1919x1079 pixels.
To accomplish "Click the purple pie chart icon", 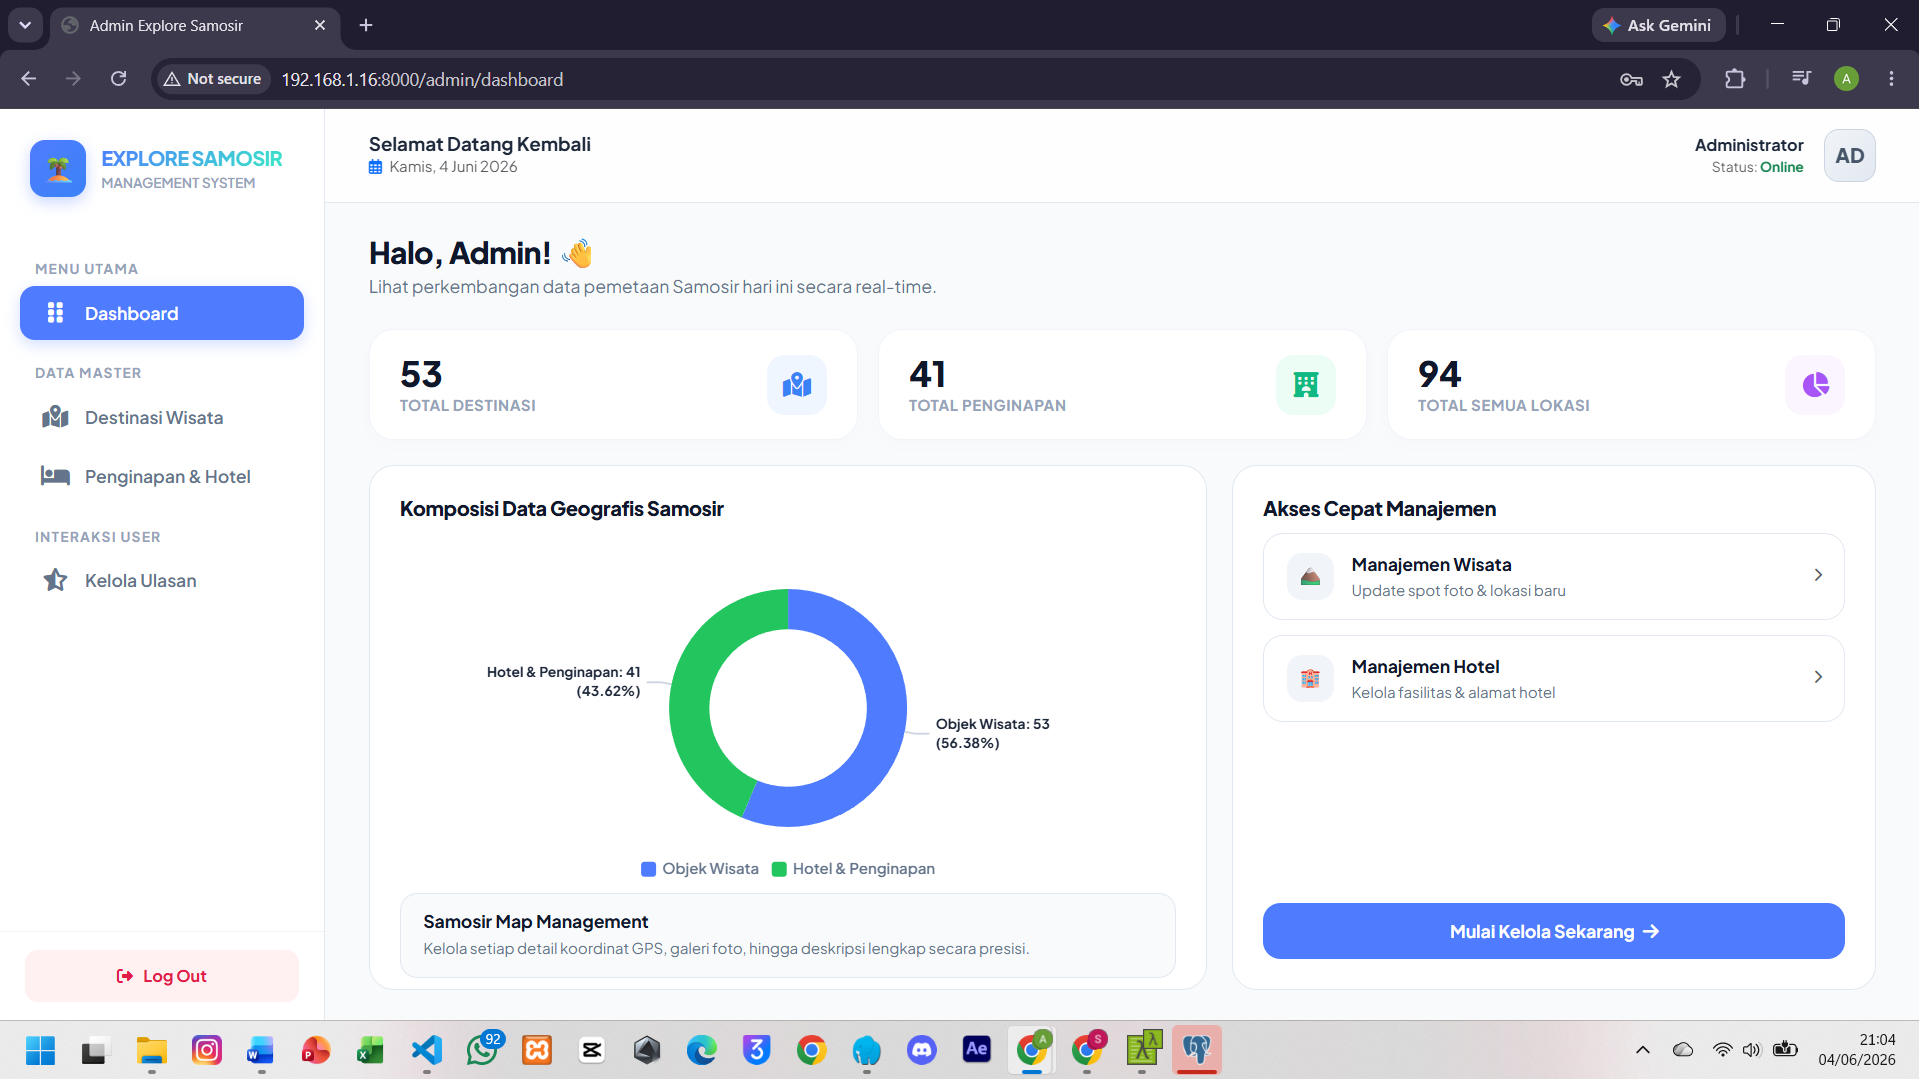I will pos(1815,385).
